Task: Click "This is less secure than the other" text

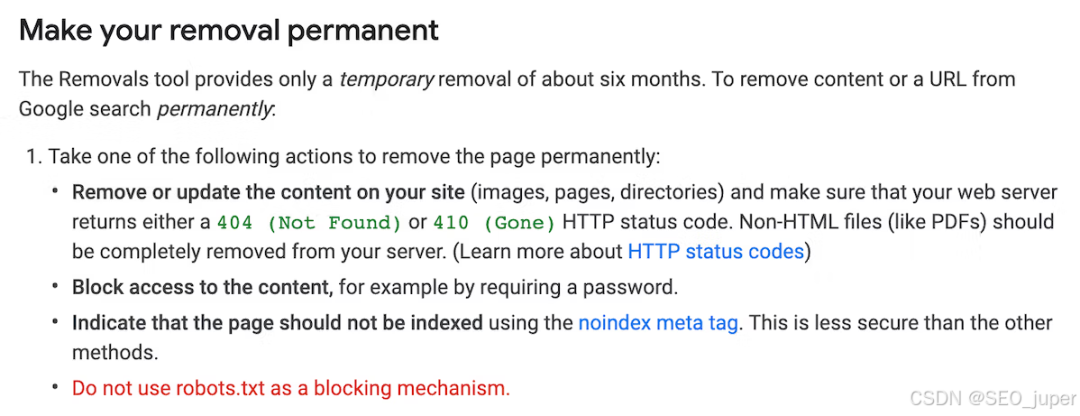Action: pyautogui.click(x=900, y=323)
